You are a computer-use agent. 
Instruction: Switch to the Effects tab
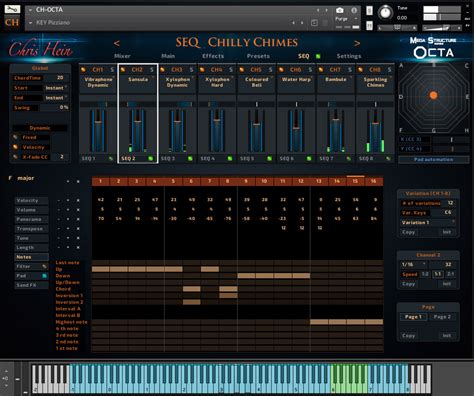213,56
